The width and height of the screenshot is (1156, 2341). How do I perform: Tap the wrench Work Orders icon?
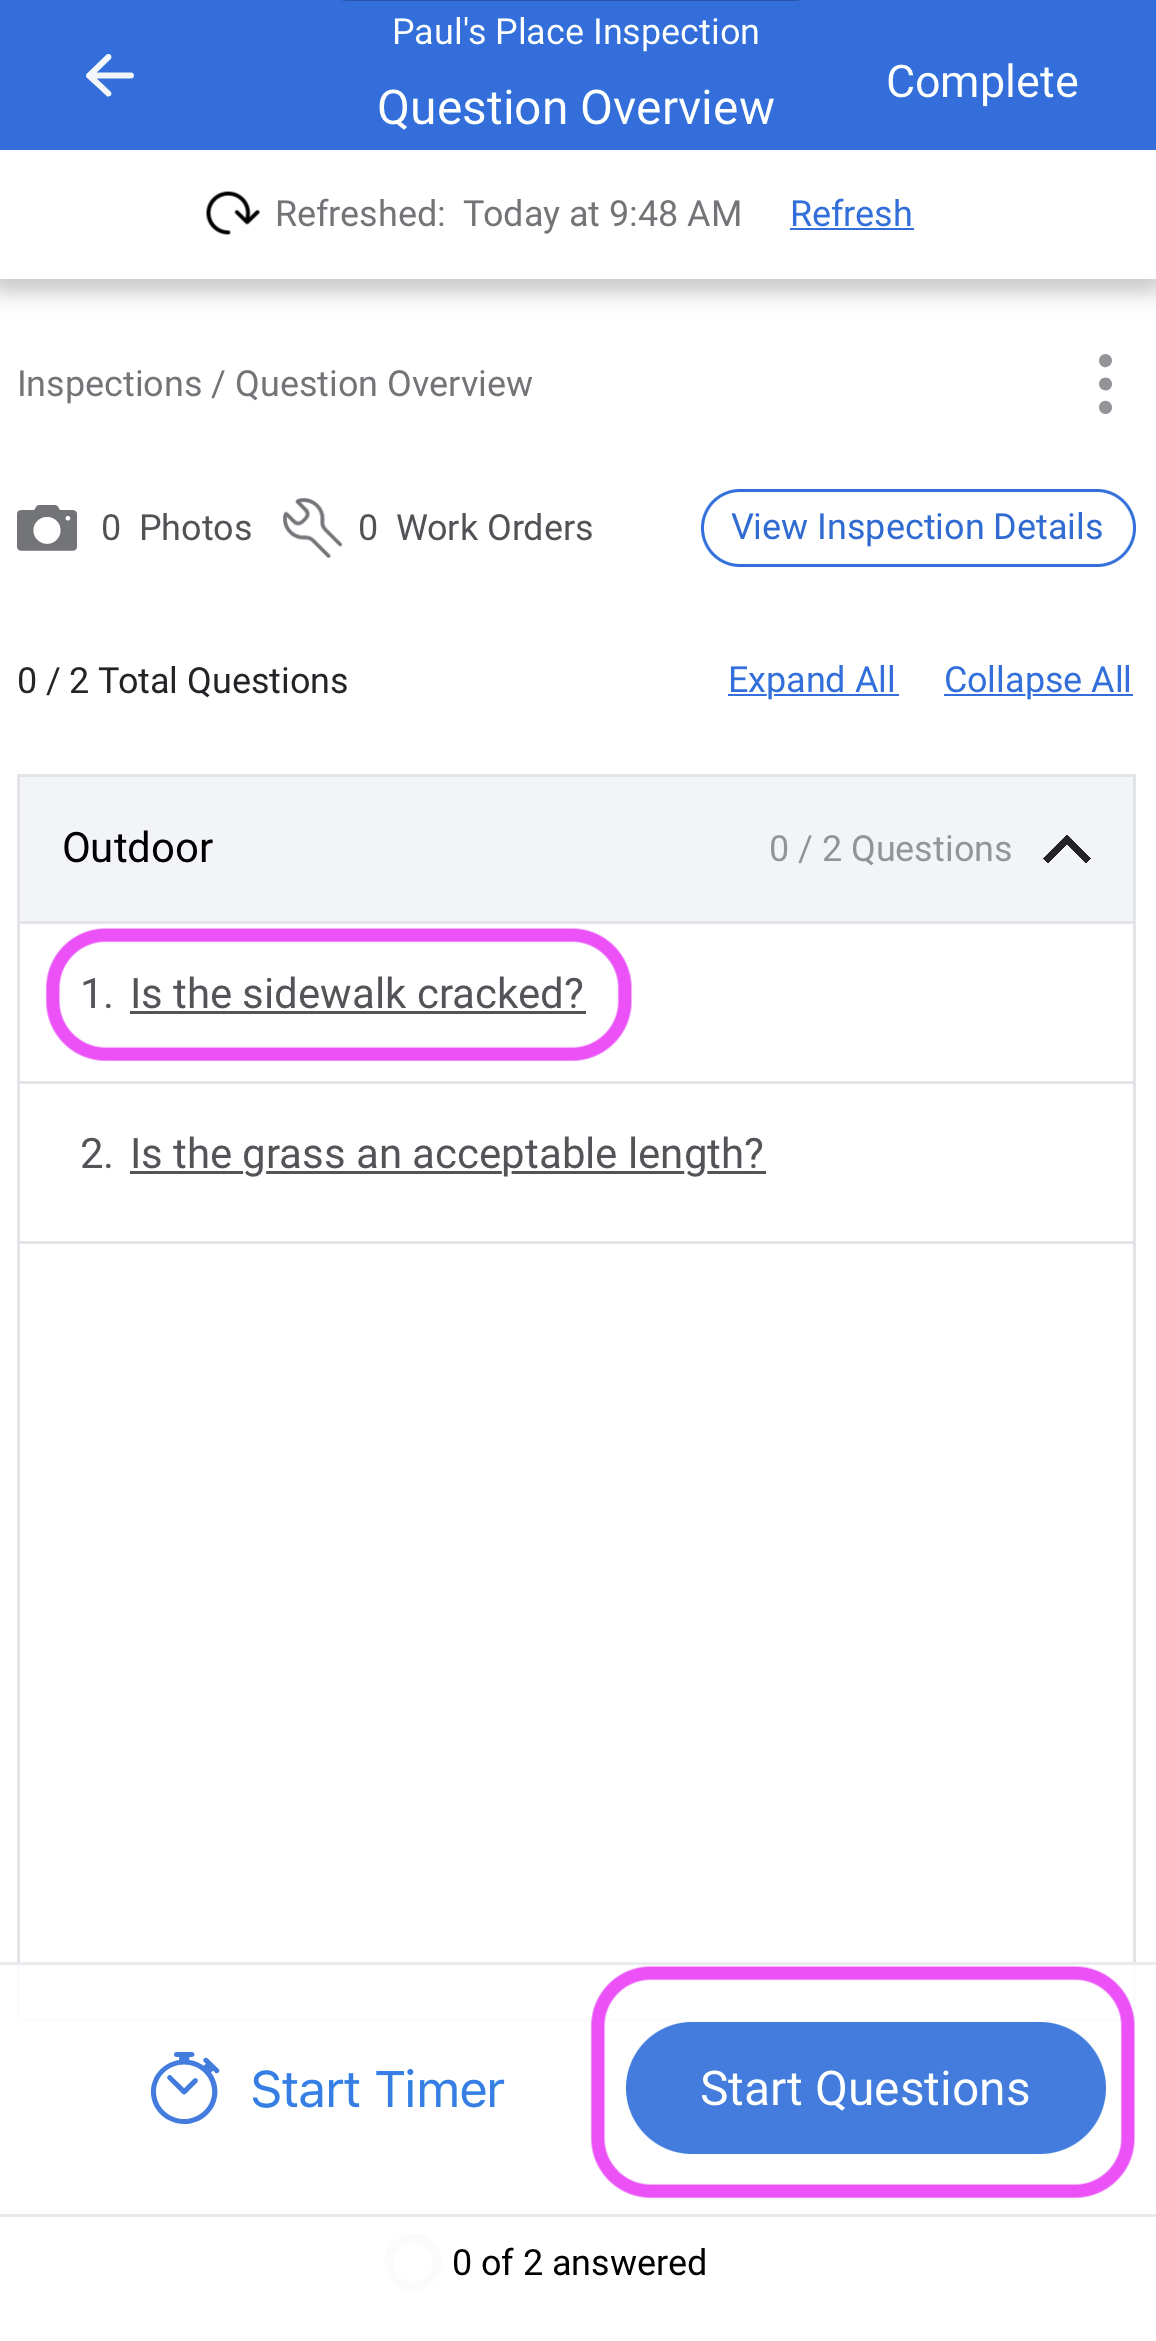[312, 528]
